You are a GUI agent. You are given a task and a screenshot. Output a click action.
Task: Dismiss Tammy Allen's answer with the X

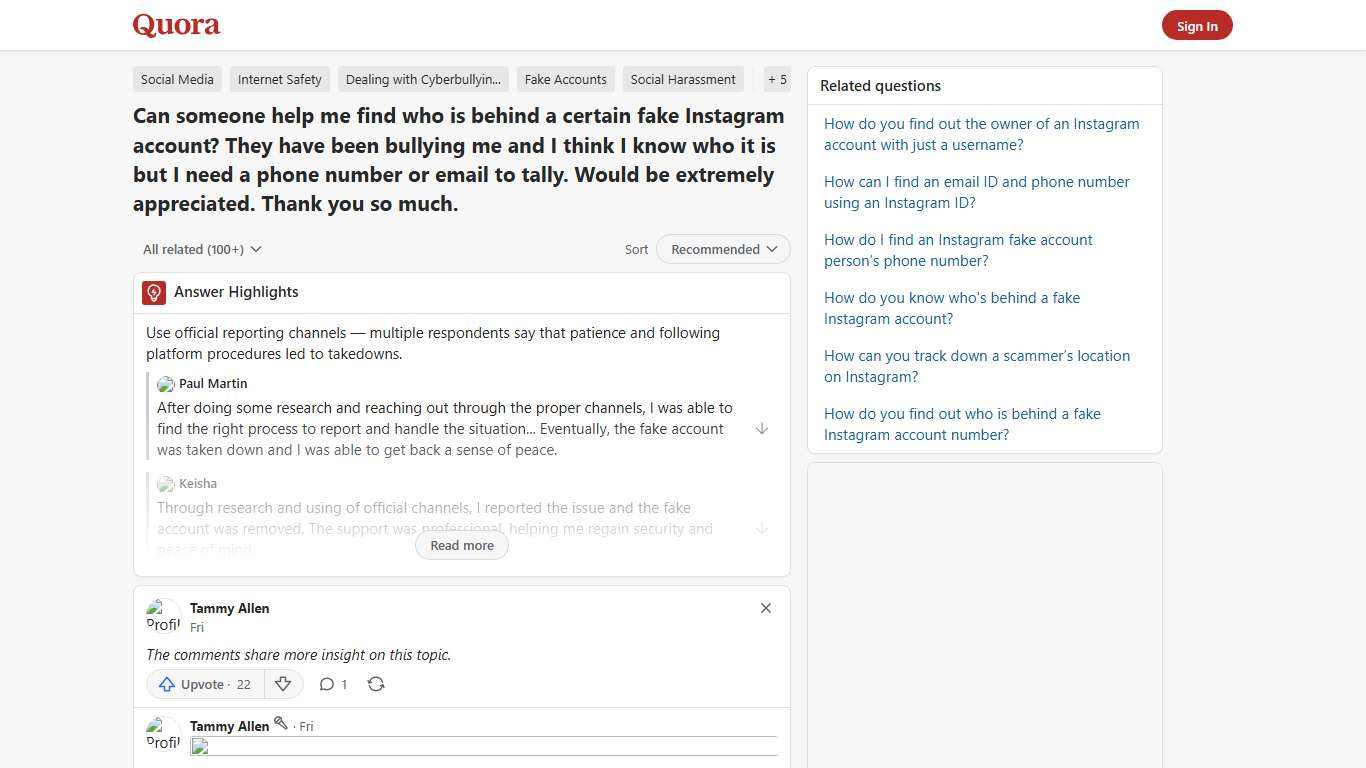(766, 608)
